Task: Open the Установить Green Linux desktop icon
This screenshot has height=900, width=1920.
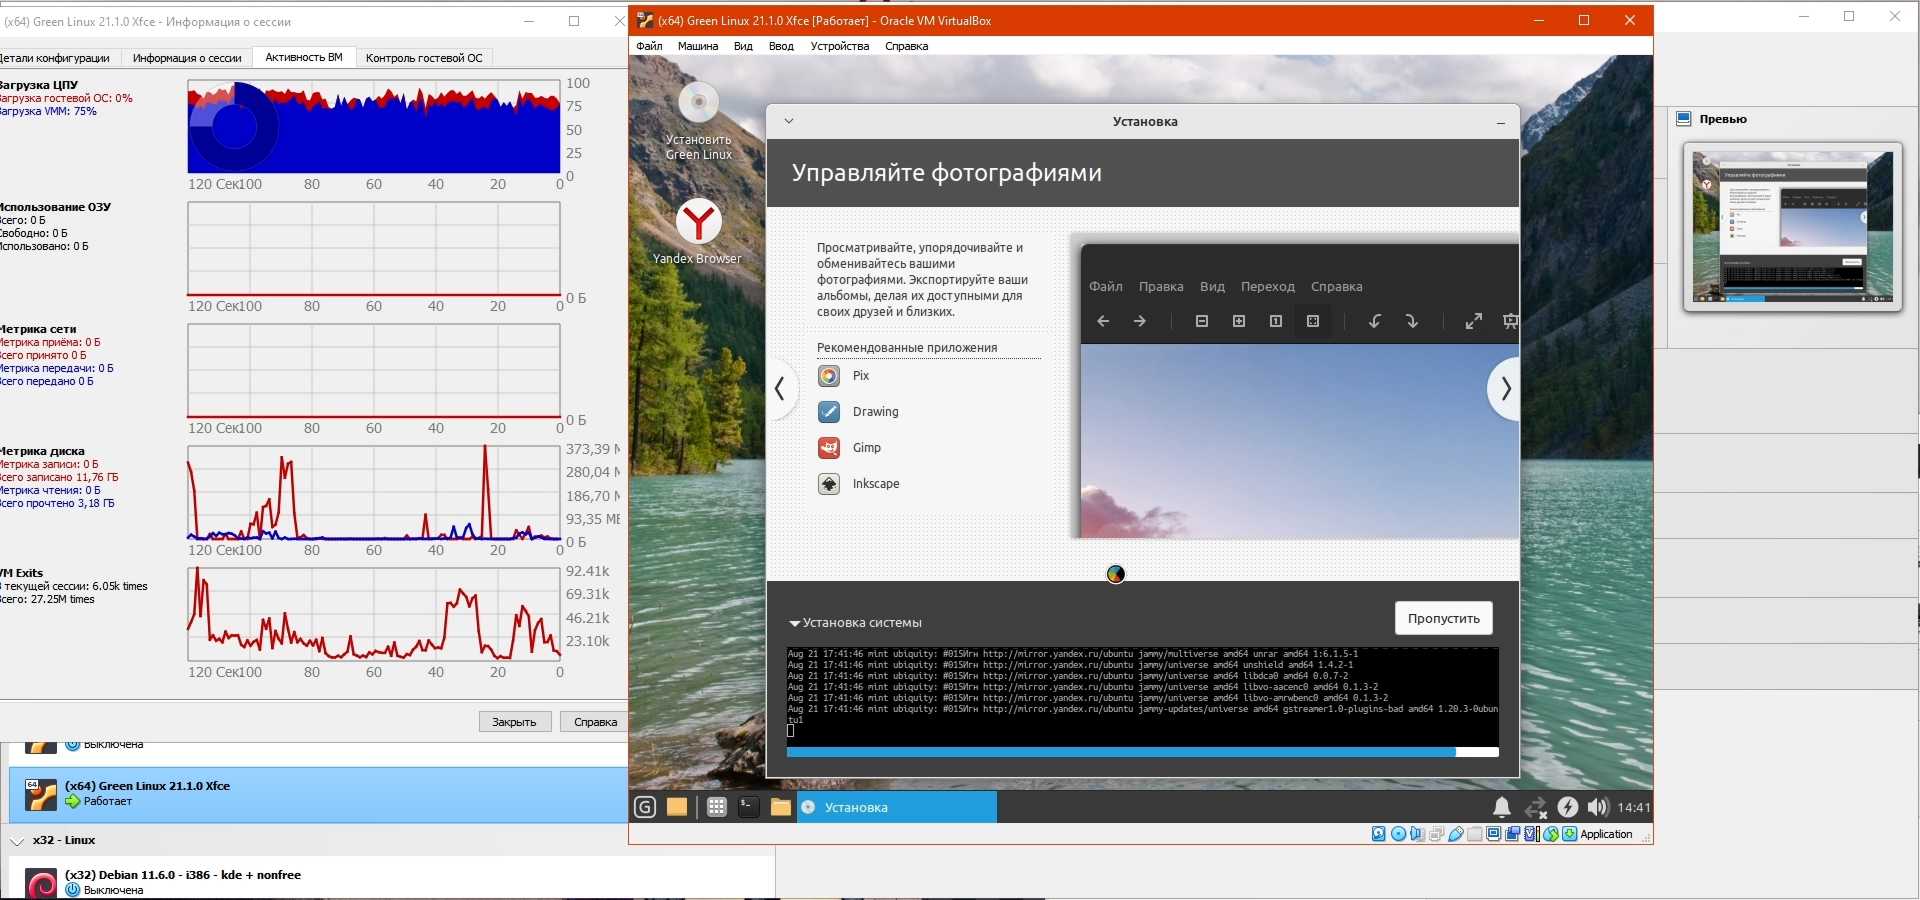Action: point(698,121)
